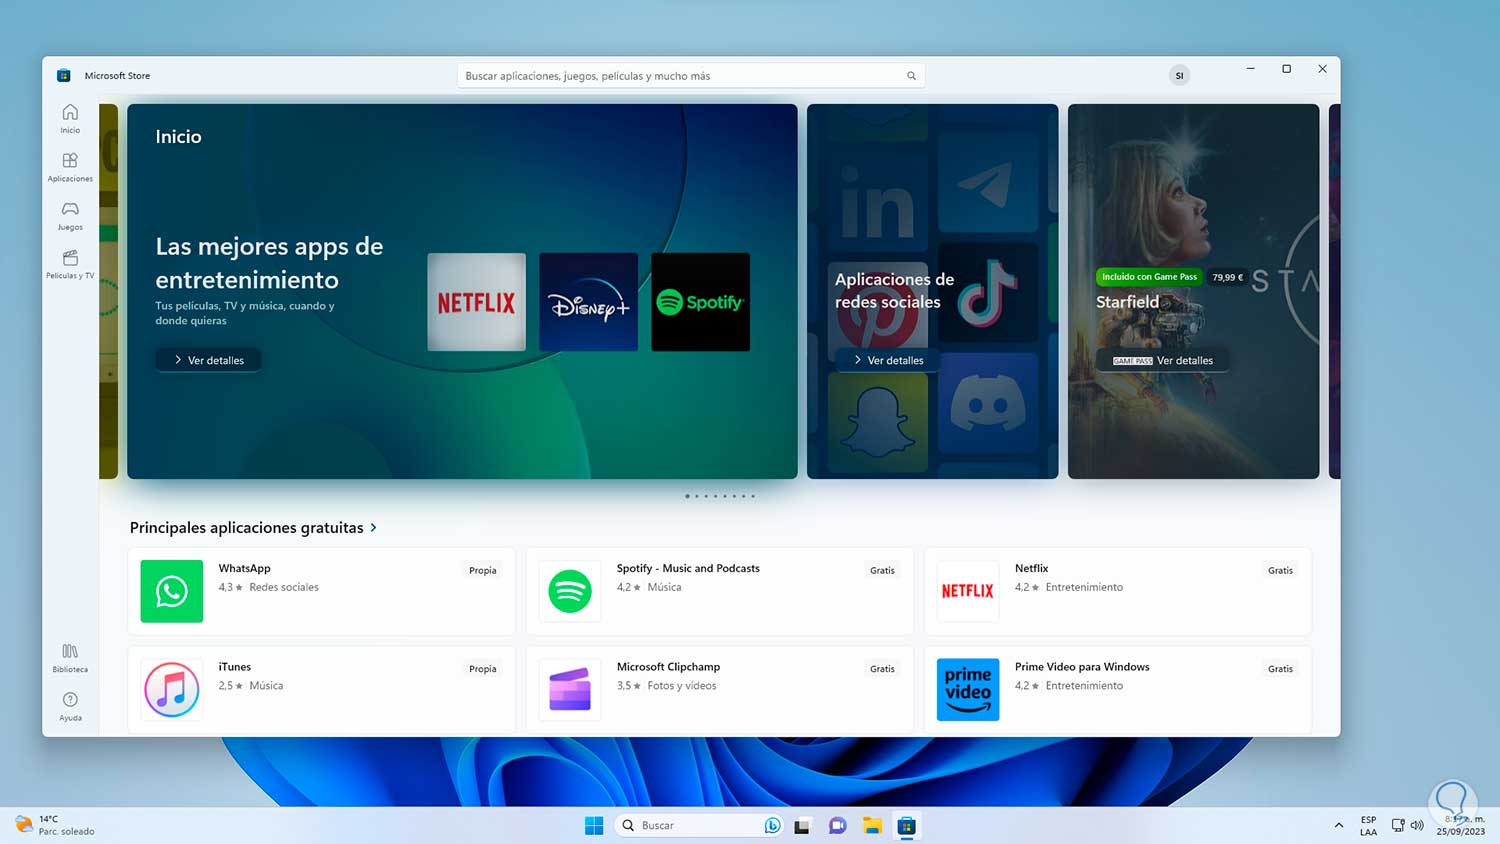Expand Principales aplicaciones gratuitas with its chevron
Image resolution: width=1500 pixels, height=844 pixels.
click(x=374, y=527)
